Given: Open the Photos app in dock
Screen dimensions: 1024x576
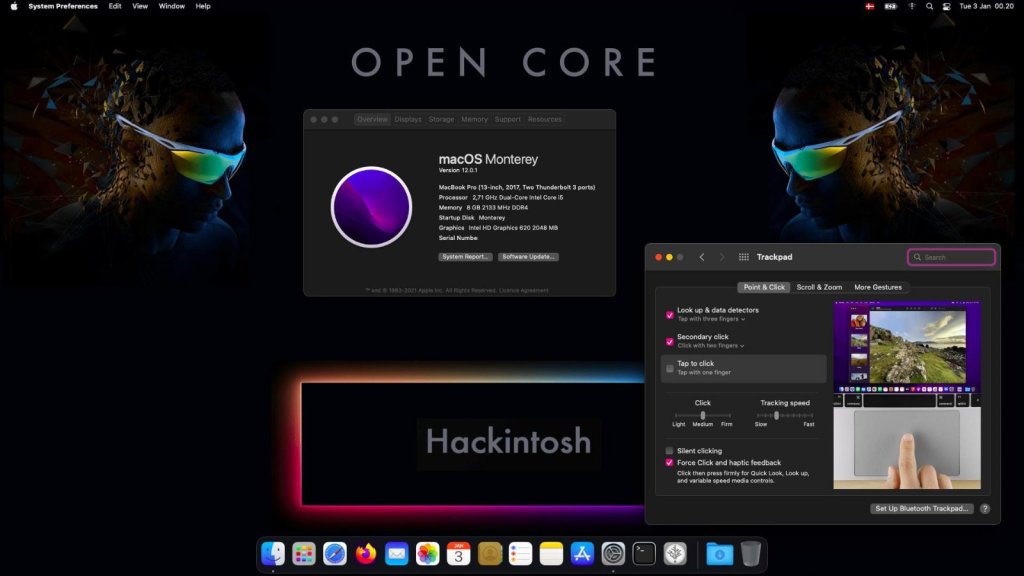Looking at the screenshot, I should point(428,553).
